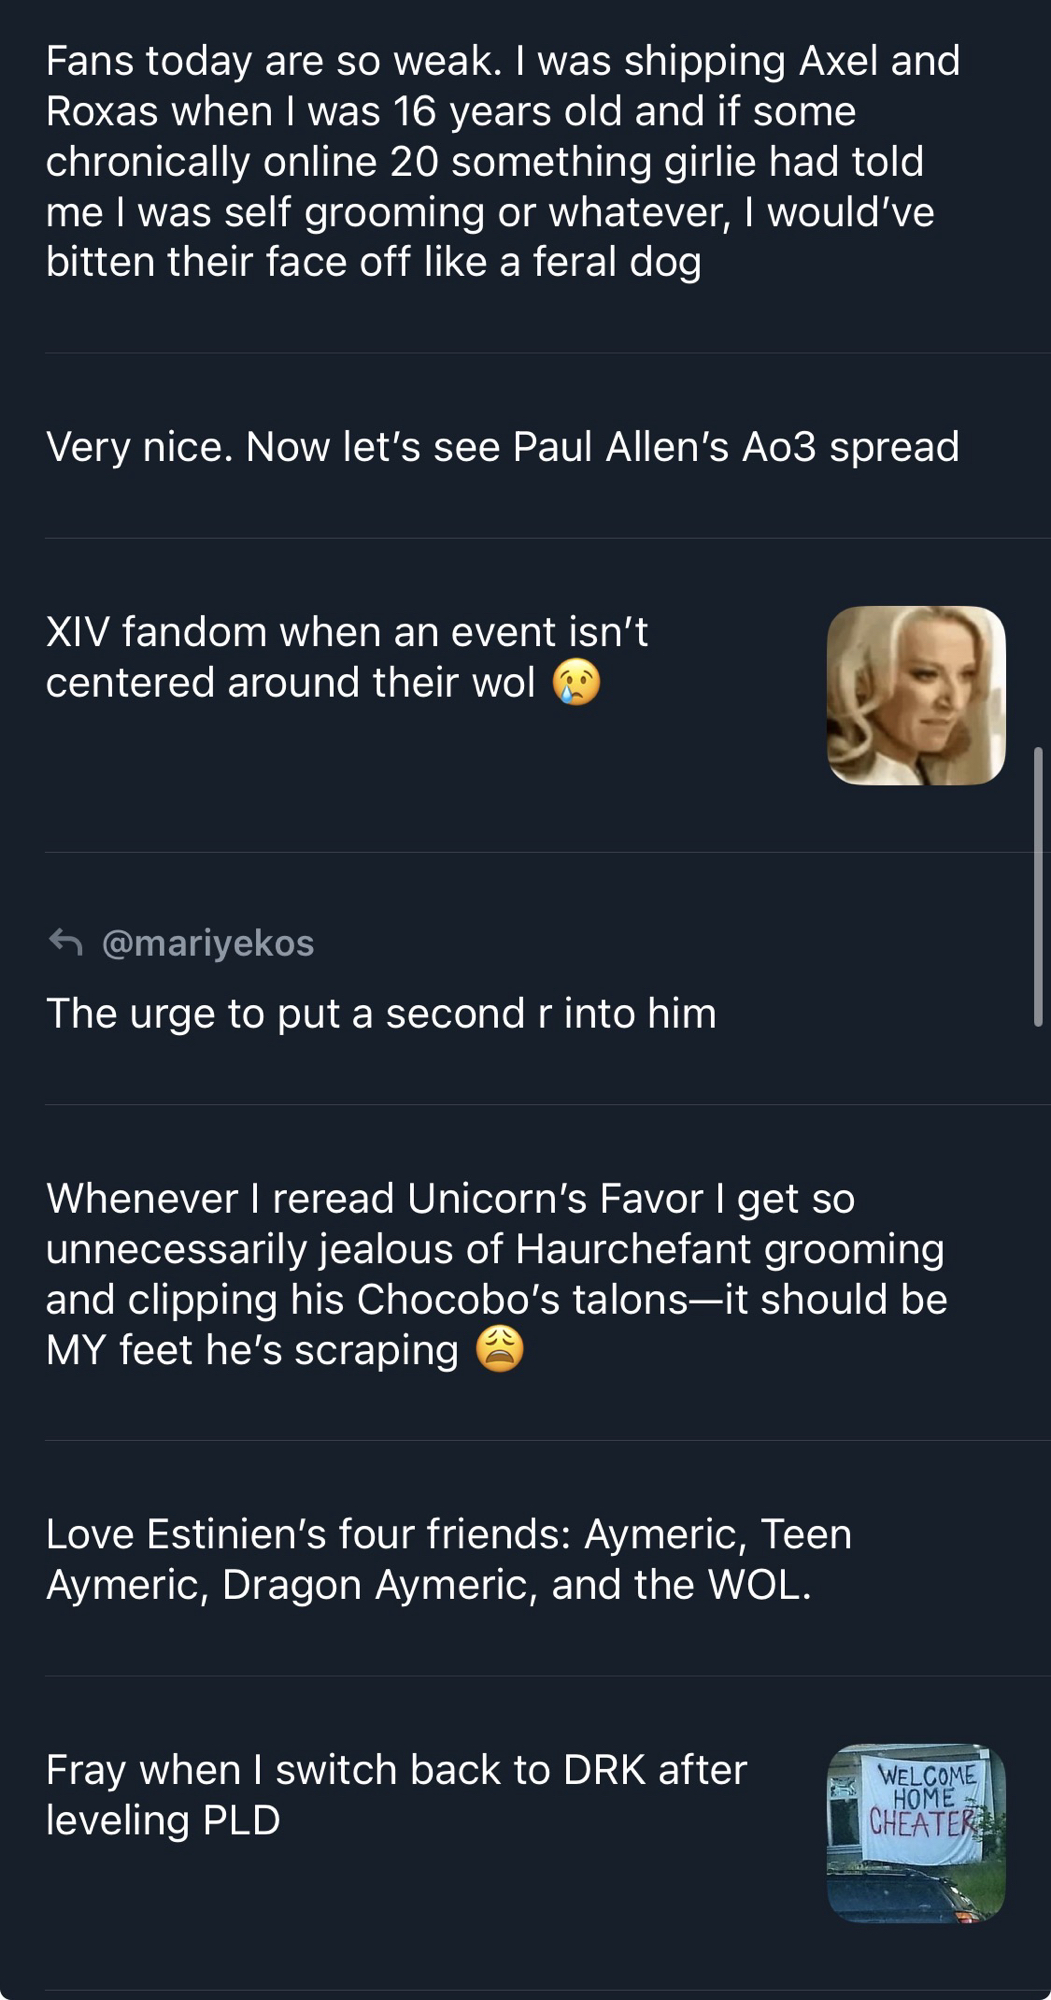This screenshot has width=1051, height=2000.
Task: Open the 'Welcome Home Cheater' banner thumbnail
Action: coord(916,1833)
